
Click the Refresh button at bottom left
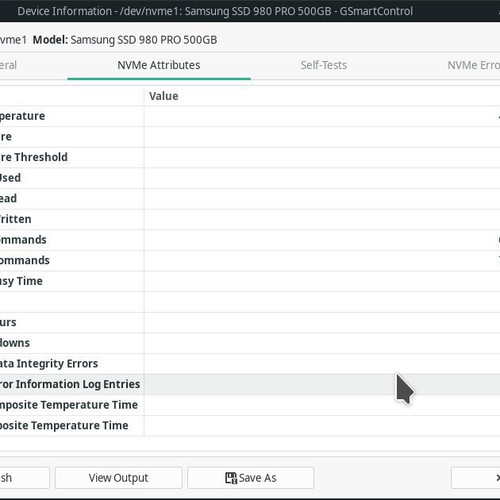(x=24, y=478)
